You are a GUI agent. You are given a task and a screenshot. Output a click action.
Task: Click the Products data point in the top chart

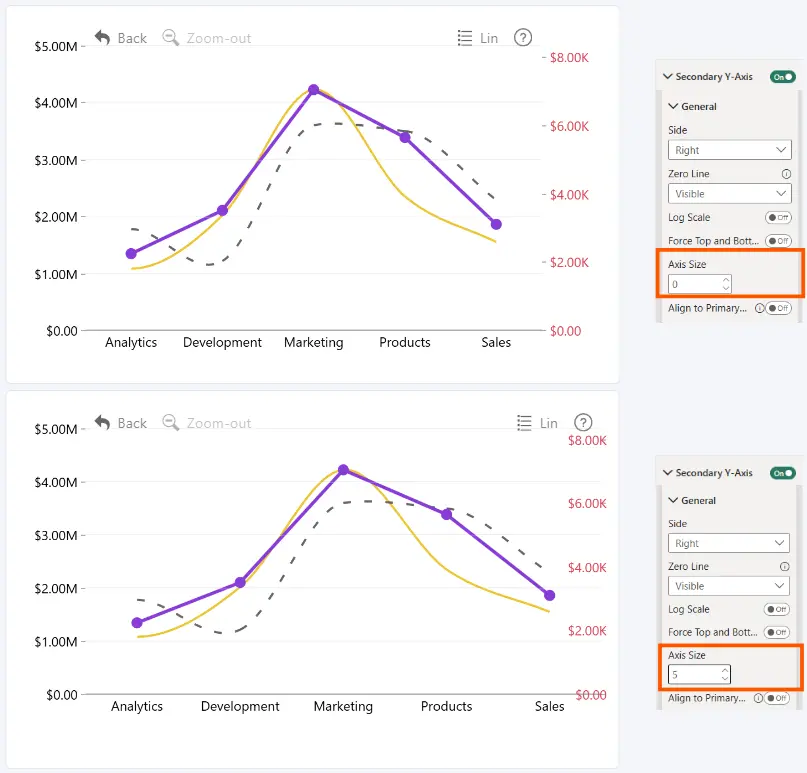[x=405, y=137]
